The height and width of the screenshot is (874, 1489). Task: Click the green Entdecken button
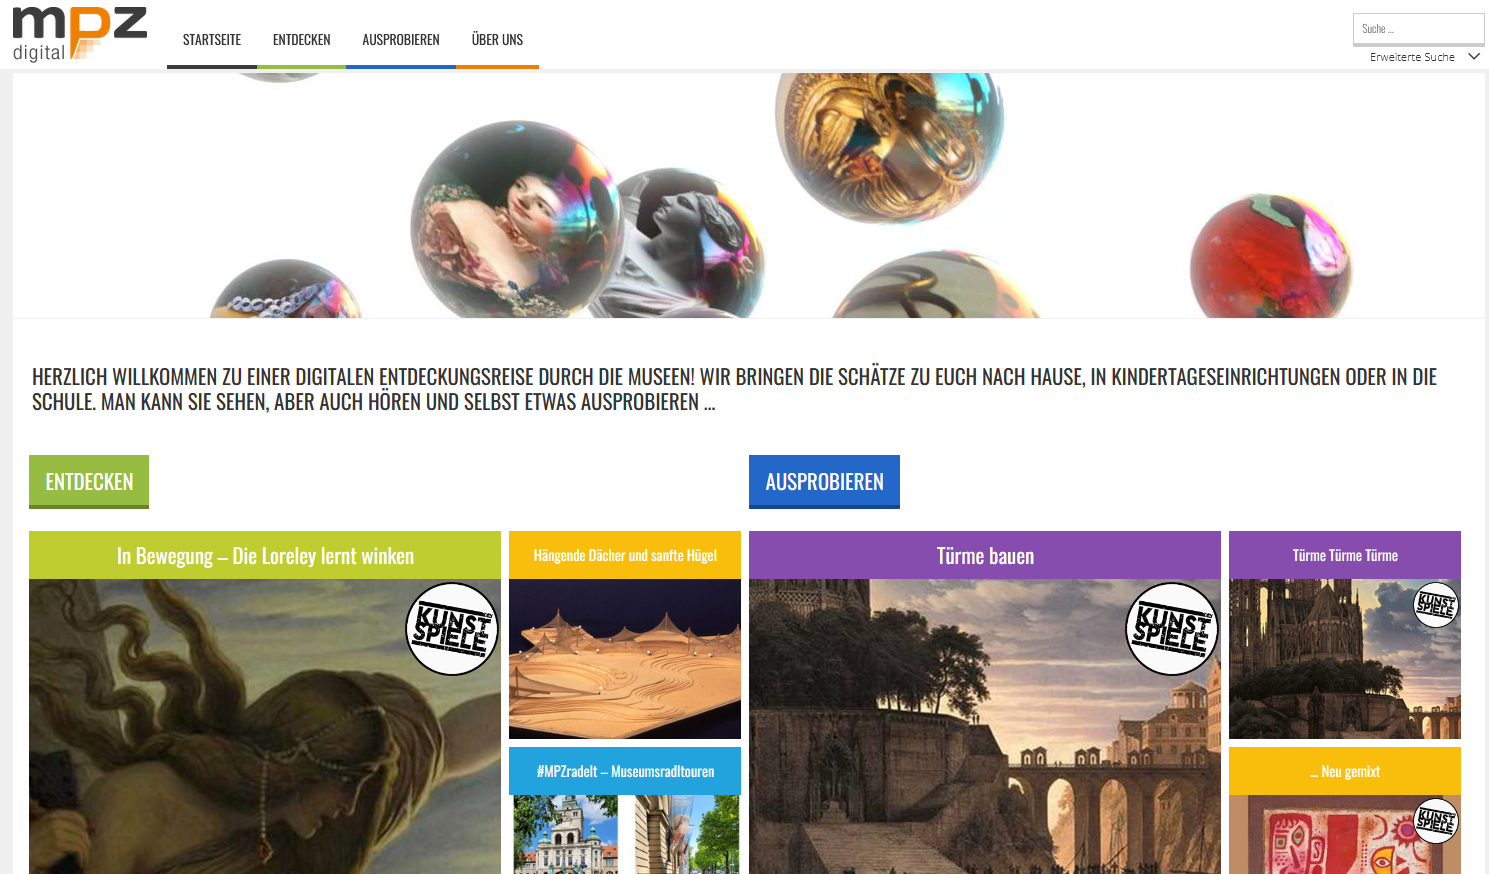pos(89,482)
